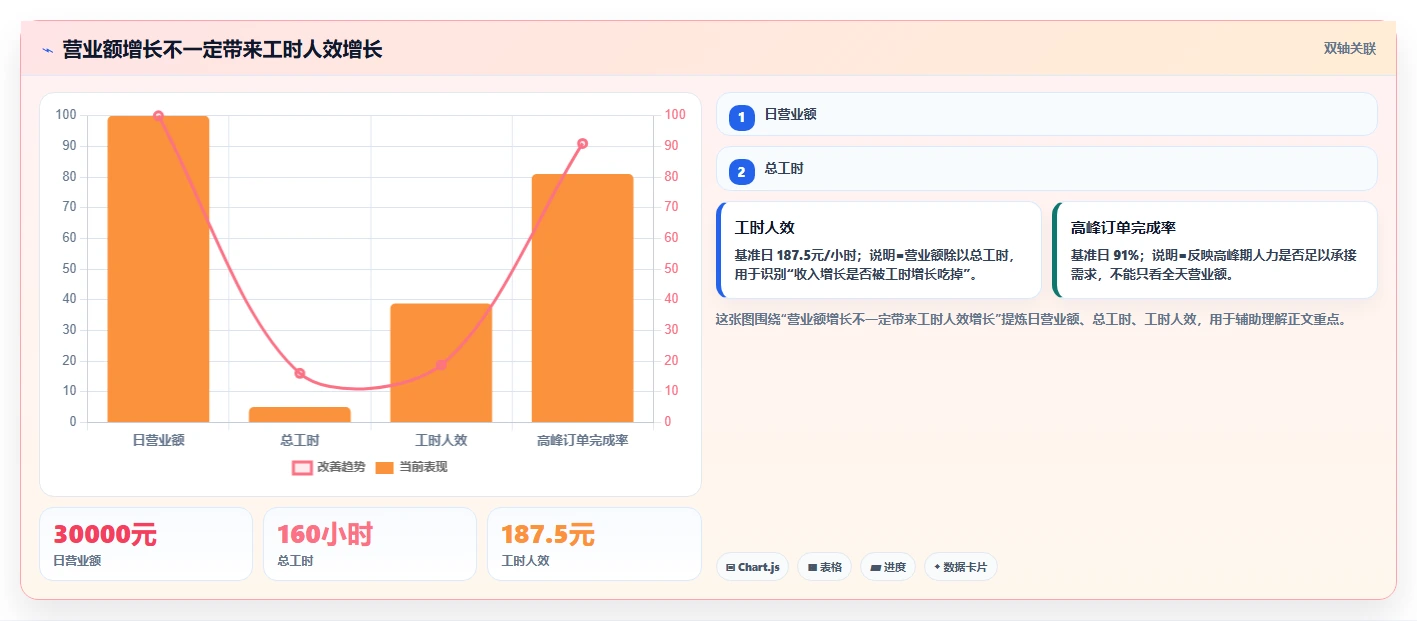Viewport: 1417px width, 621px height.
Task: Click the trend line point above 日营业额
Action: (x=158, y=116)
